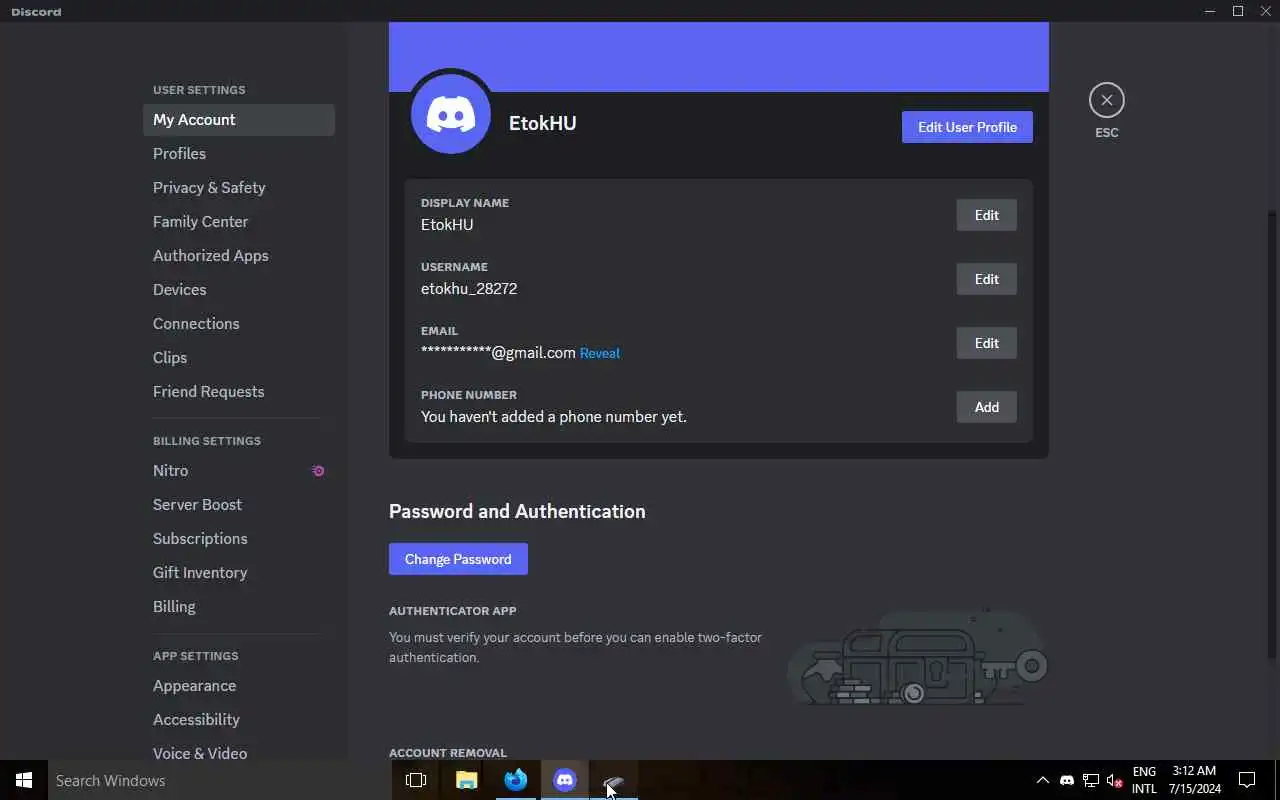Viewport: 1280px width, 800px height.
Task: Open the Firefox-style browser on taskbar
Action: pos(515,780)
